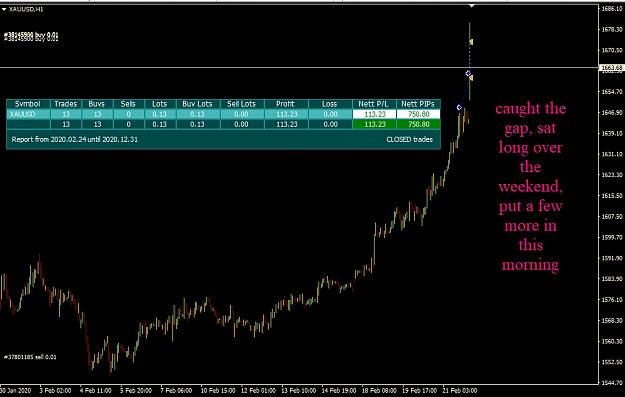Select the upper yellow trade arrow near 1670.50
Screen dimensions: 625x397
471,41
